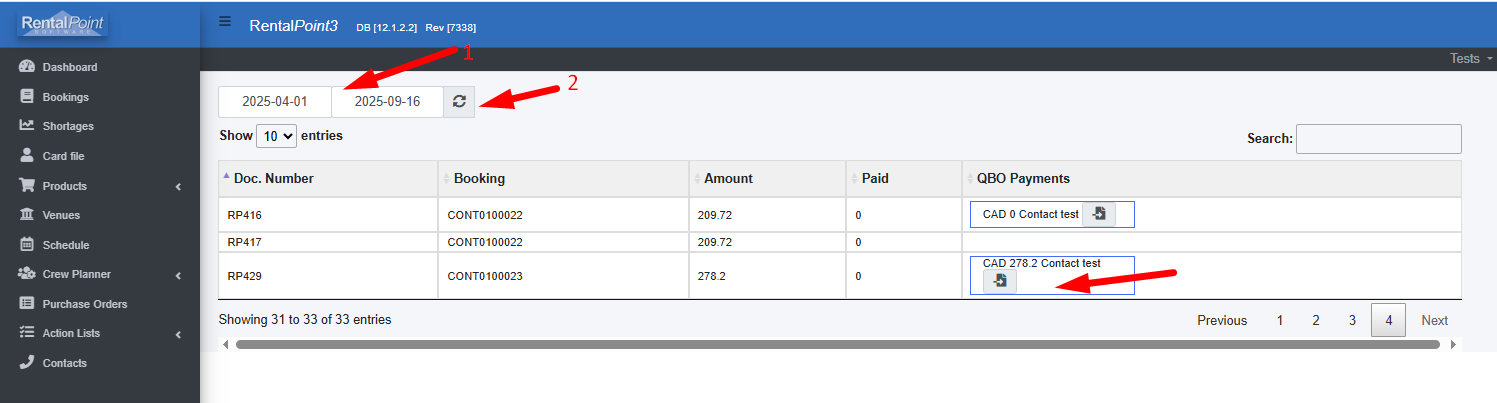Click import payment icon for RP416
This screenshot has width=1497, height=403.
pyautogui.click(x=1099, y=214)
